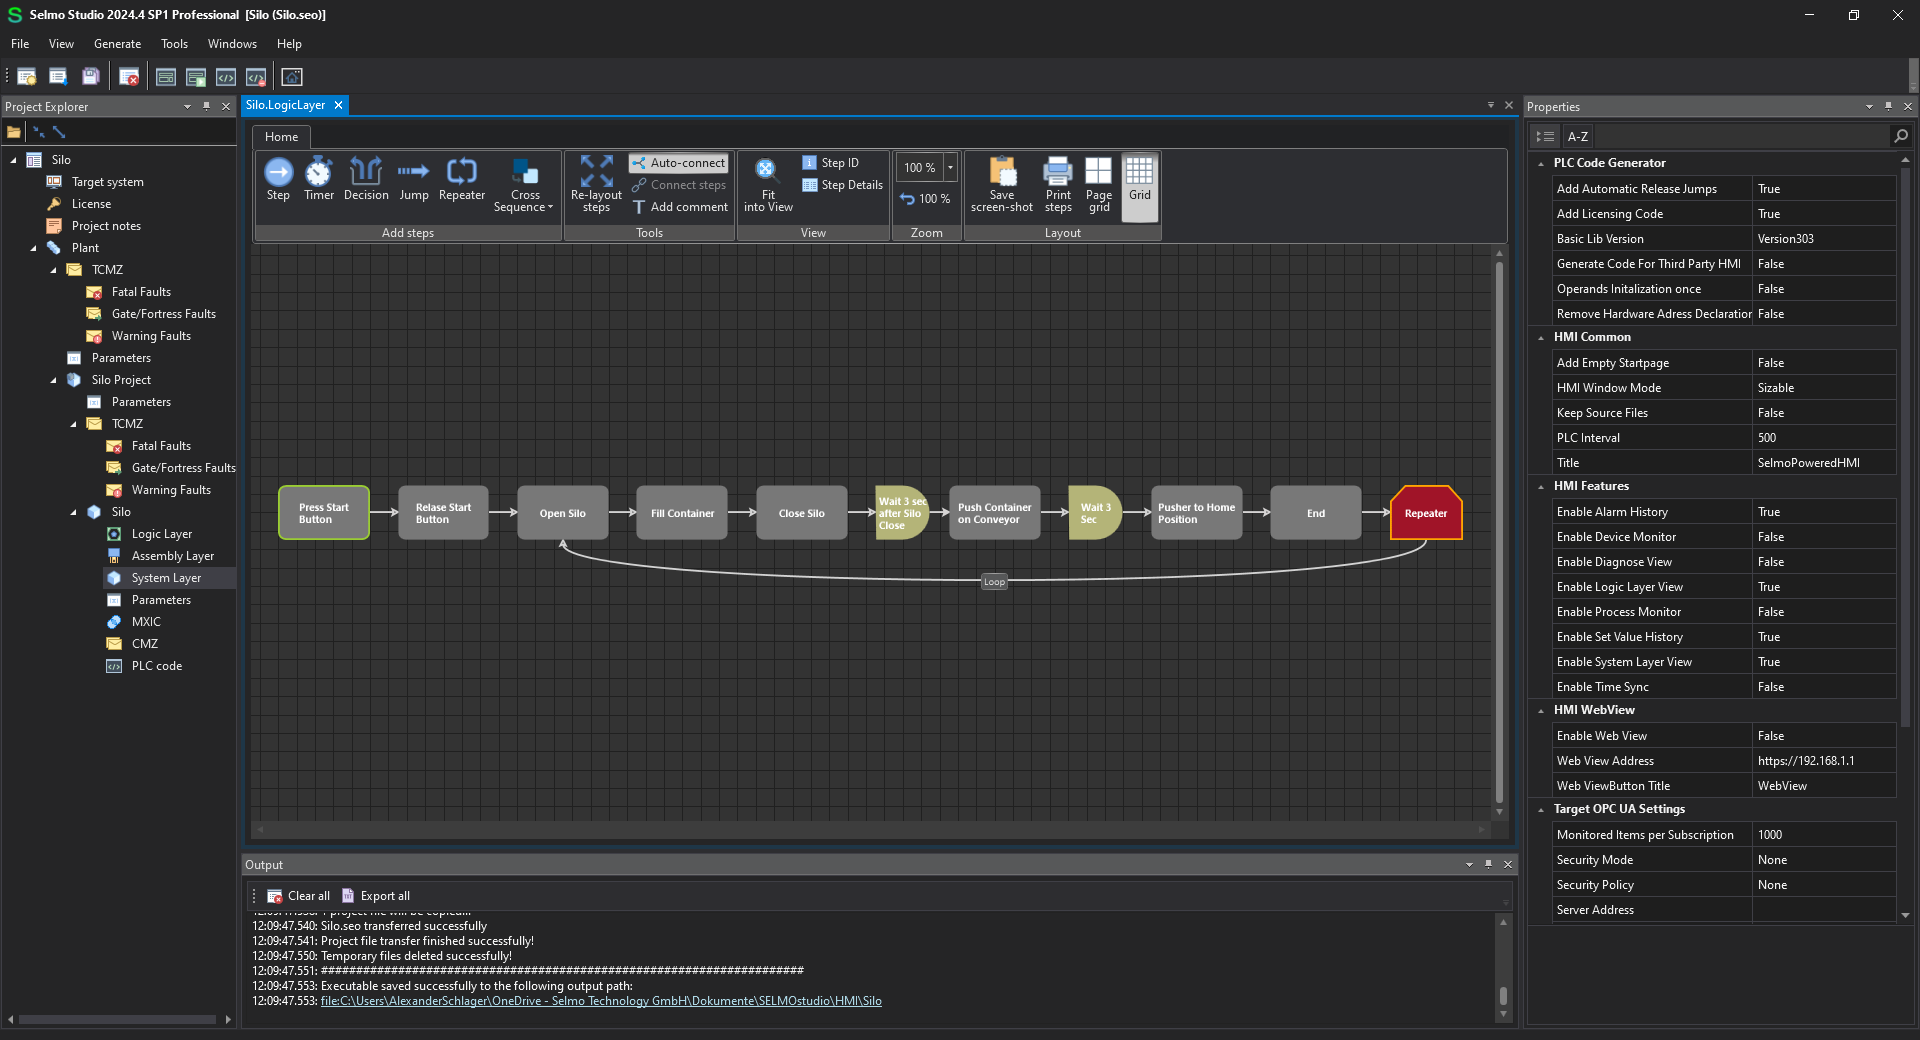
Task: Open the executable output path link
Action: 601,1001
